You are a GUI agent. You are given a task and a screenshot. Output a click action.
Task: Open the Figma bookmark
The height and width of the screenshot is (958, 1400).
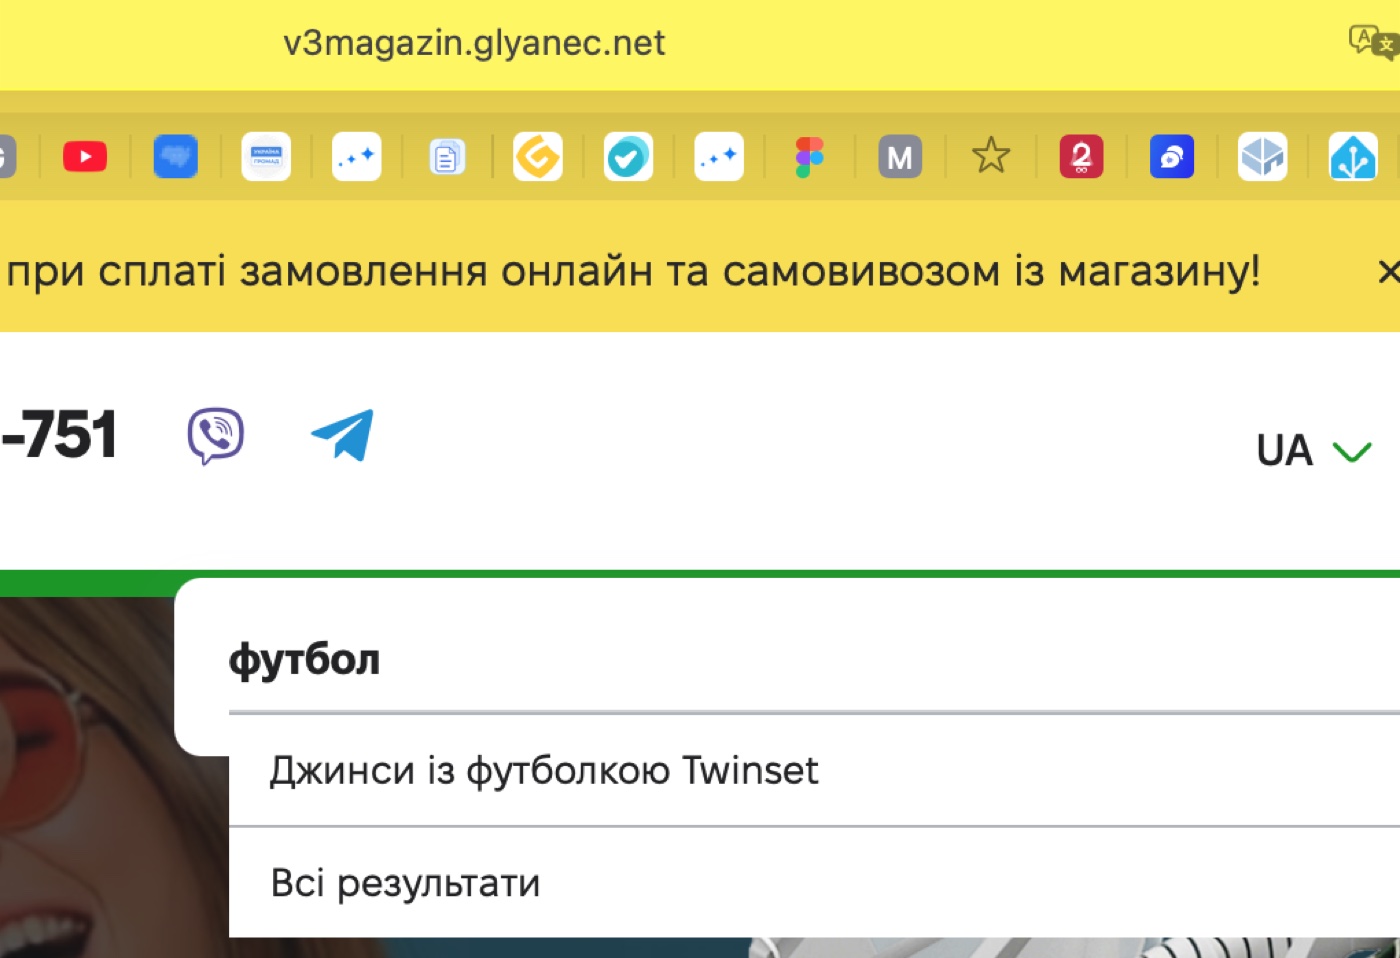(x=809, y=157)
